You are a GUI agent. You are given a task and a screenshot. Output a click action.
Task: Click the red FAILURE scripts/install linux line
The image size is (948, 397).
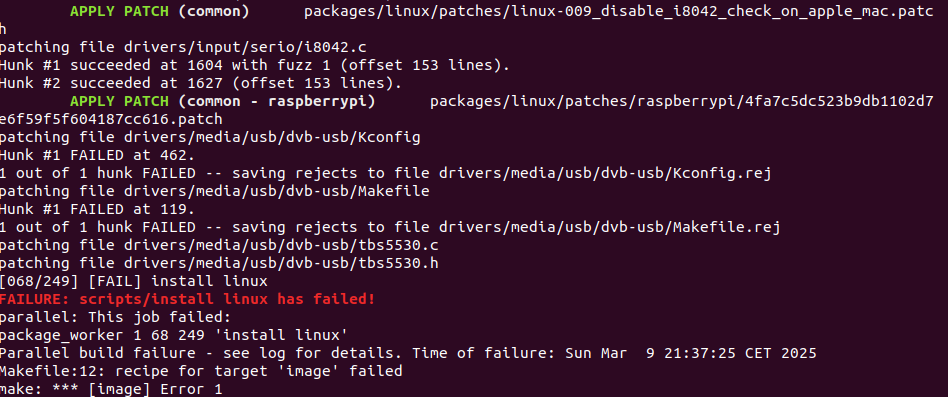[x=187, y=299]
